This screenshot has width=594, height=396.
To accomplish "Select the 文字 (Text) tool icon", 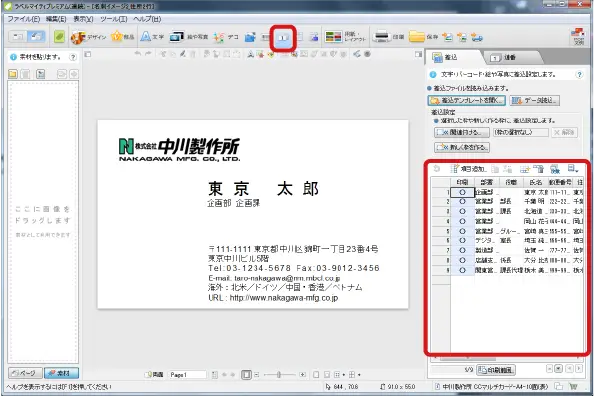I will [x=152, y=37].
